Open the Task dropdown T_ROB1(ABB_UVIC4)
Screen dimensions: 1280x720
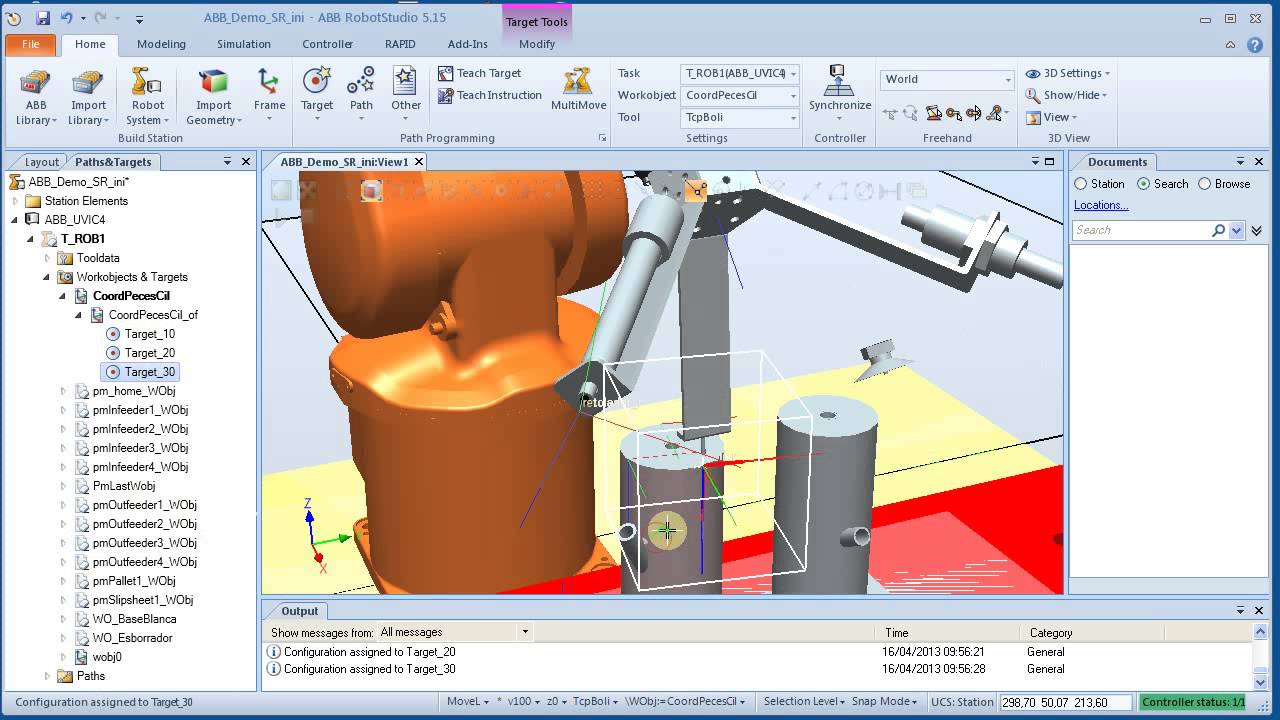pos(740,73)
